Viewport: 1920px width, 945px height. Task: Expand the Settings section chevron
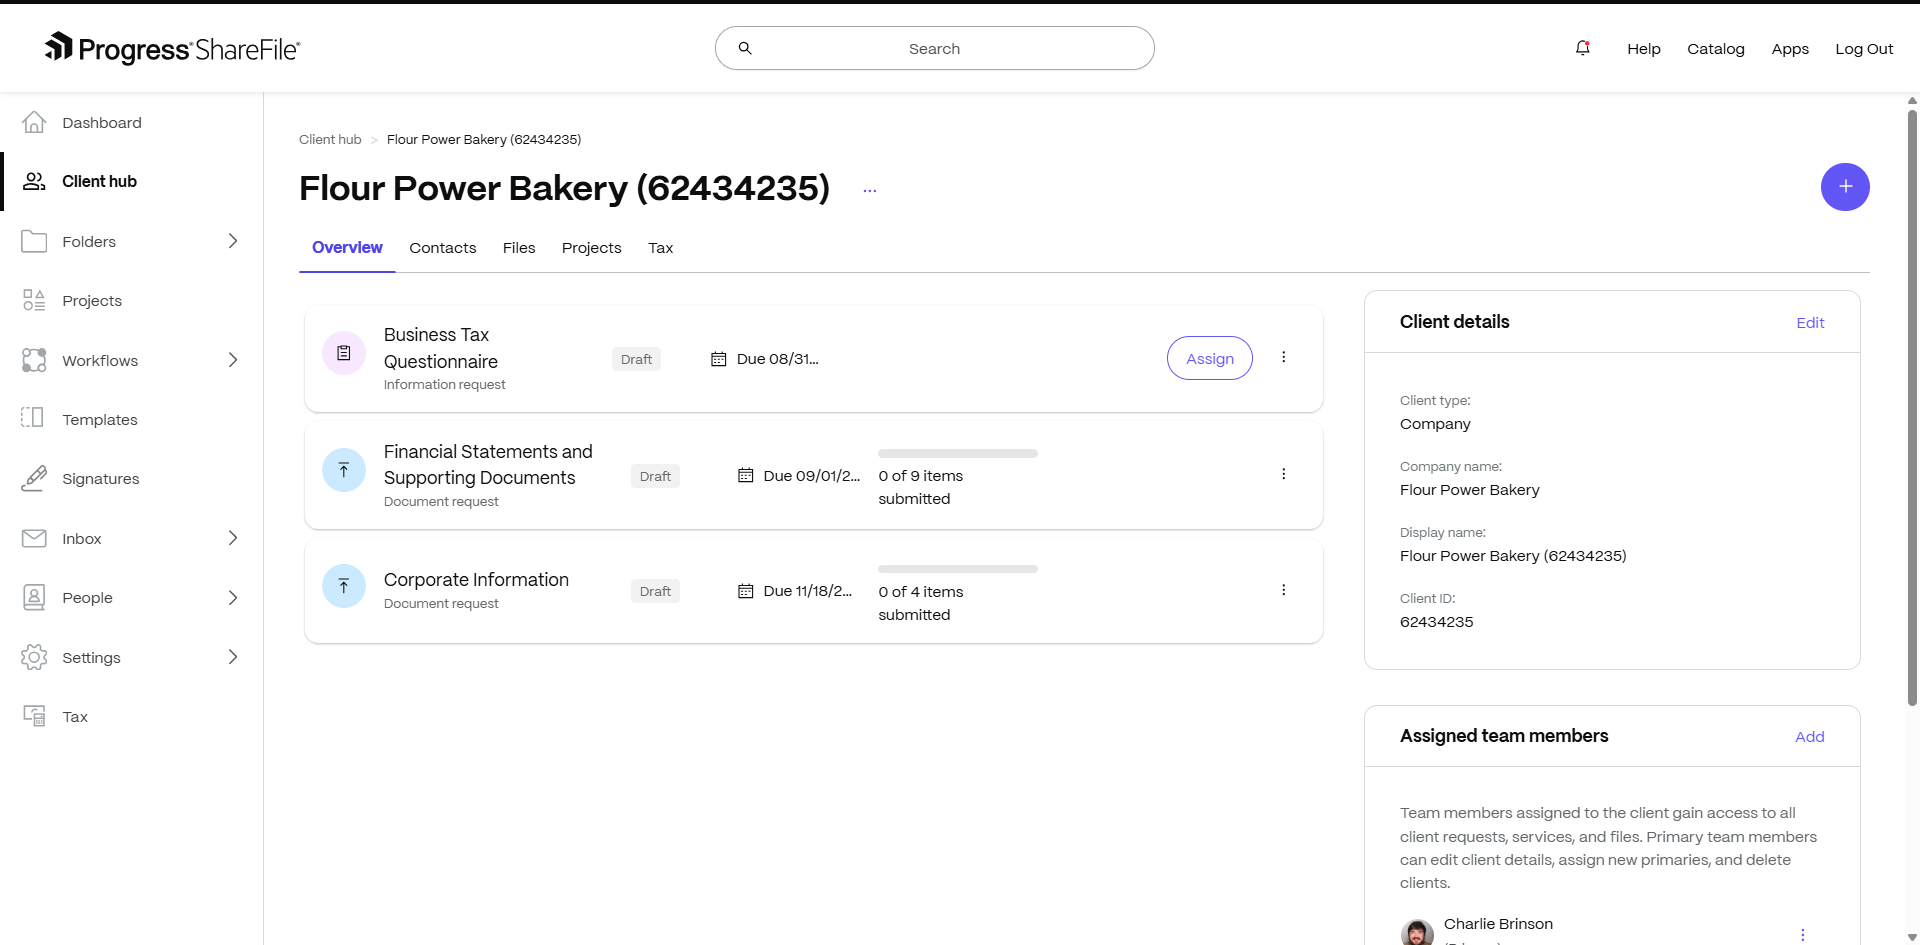pyautogui.click(x=233, y=657)
